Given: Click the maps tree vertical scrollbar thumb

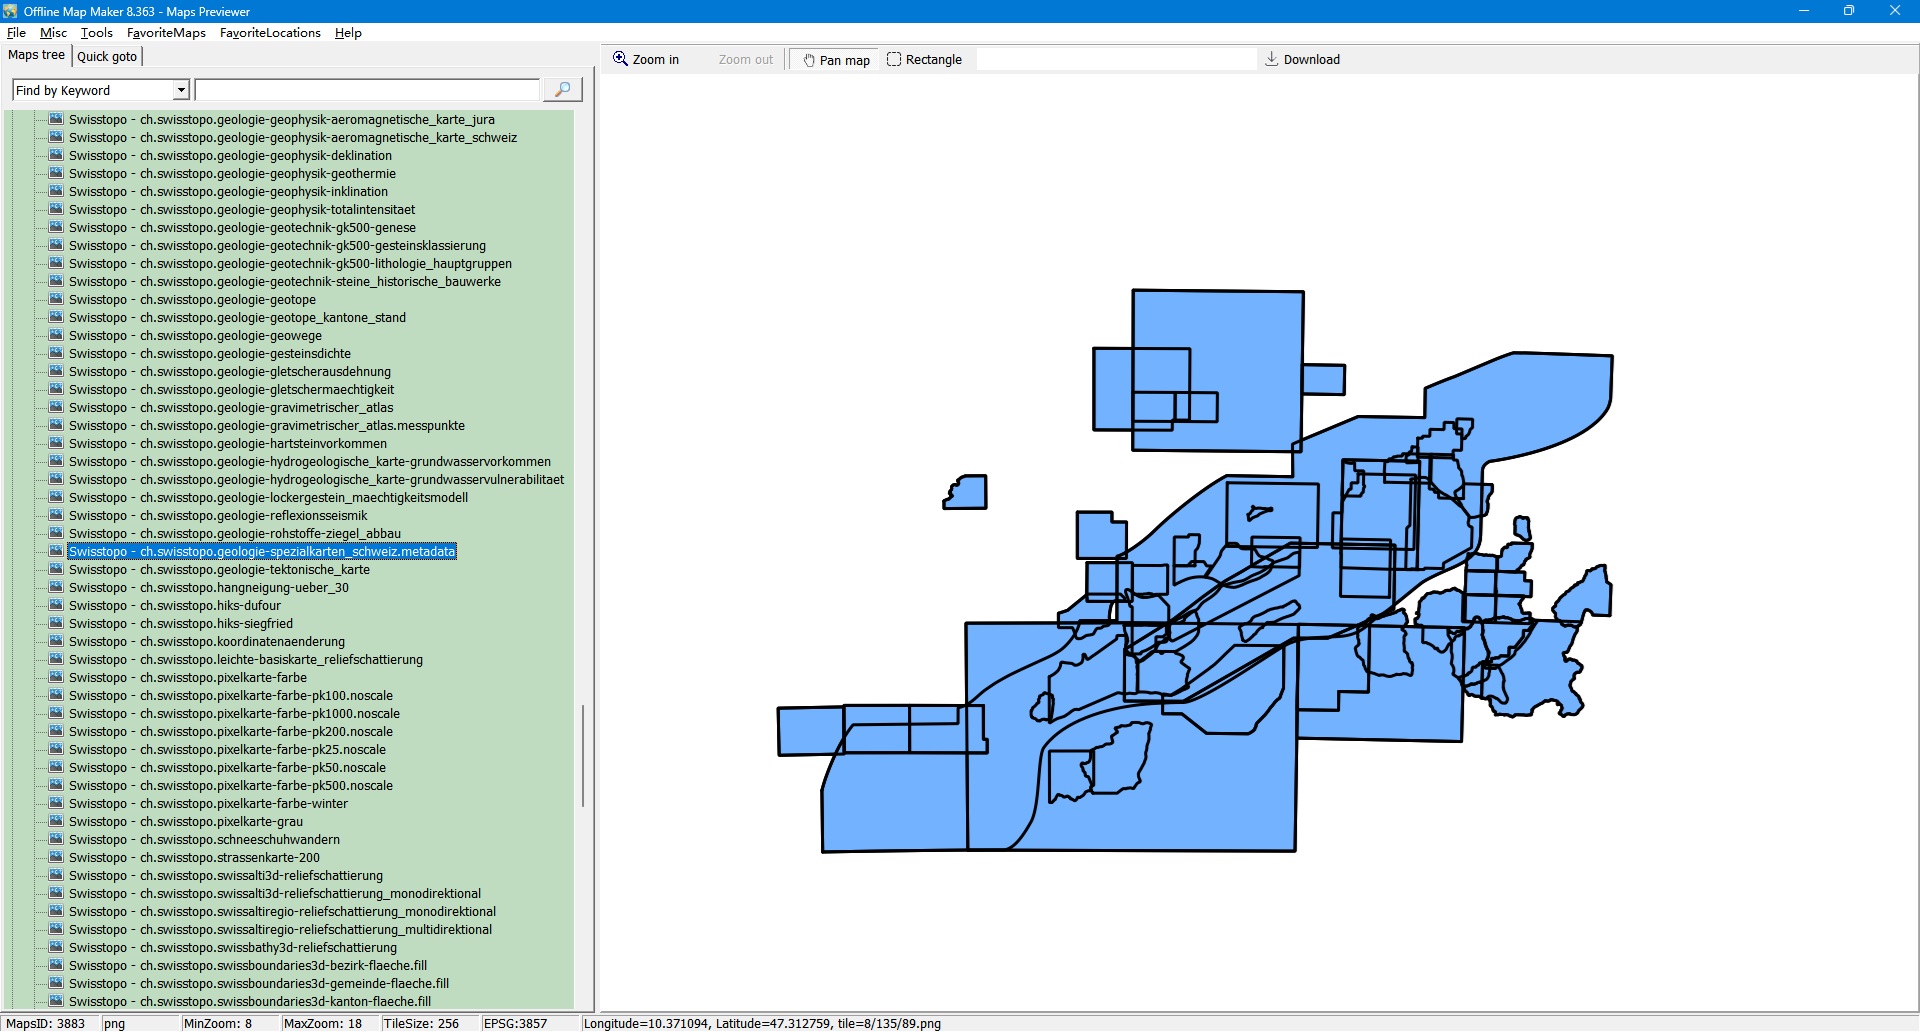Looking at the screenshot, I should [x=583, y=755].
